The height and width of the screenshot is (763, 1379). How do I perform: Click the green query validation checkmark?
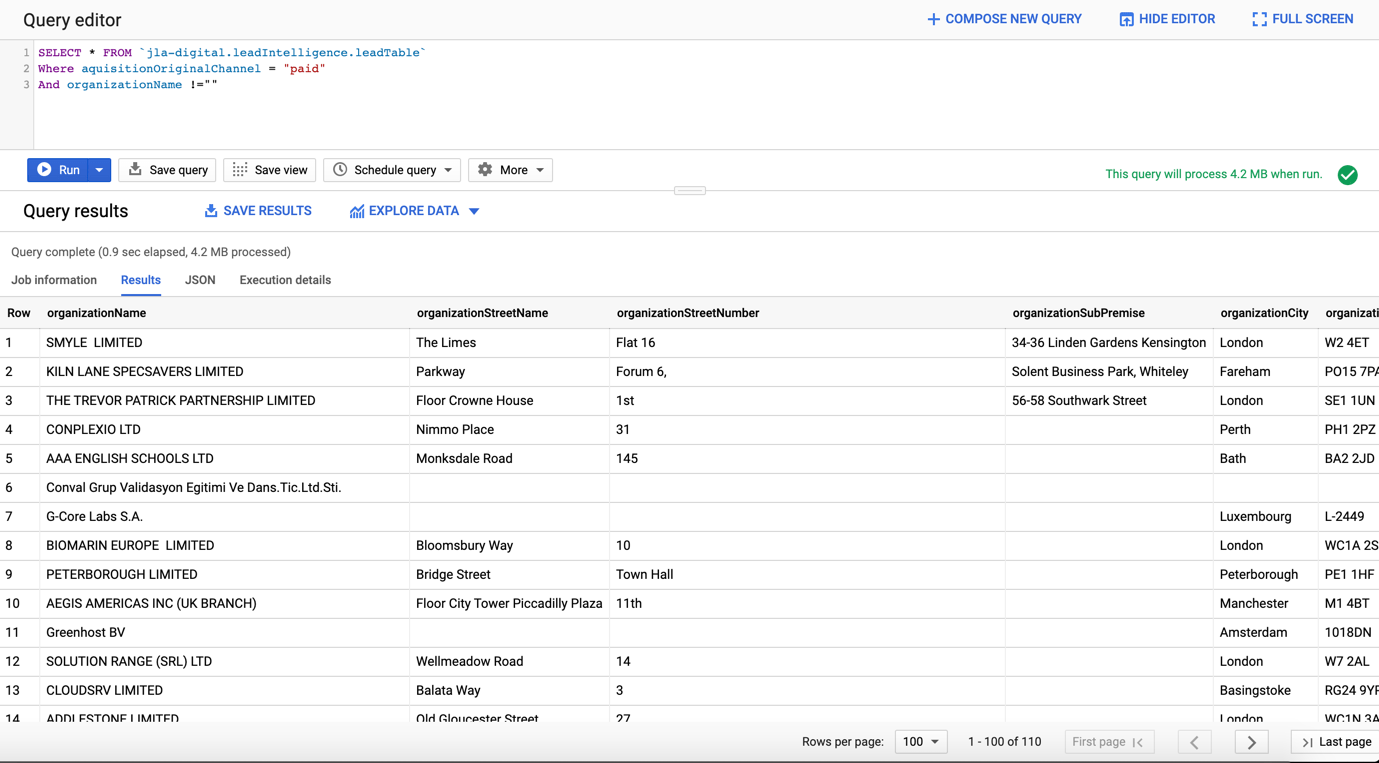(x=1347, y=175)
